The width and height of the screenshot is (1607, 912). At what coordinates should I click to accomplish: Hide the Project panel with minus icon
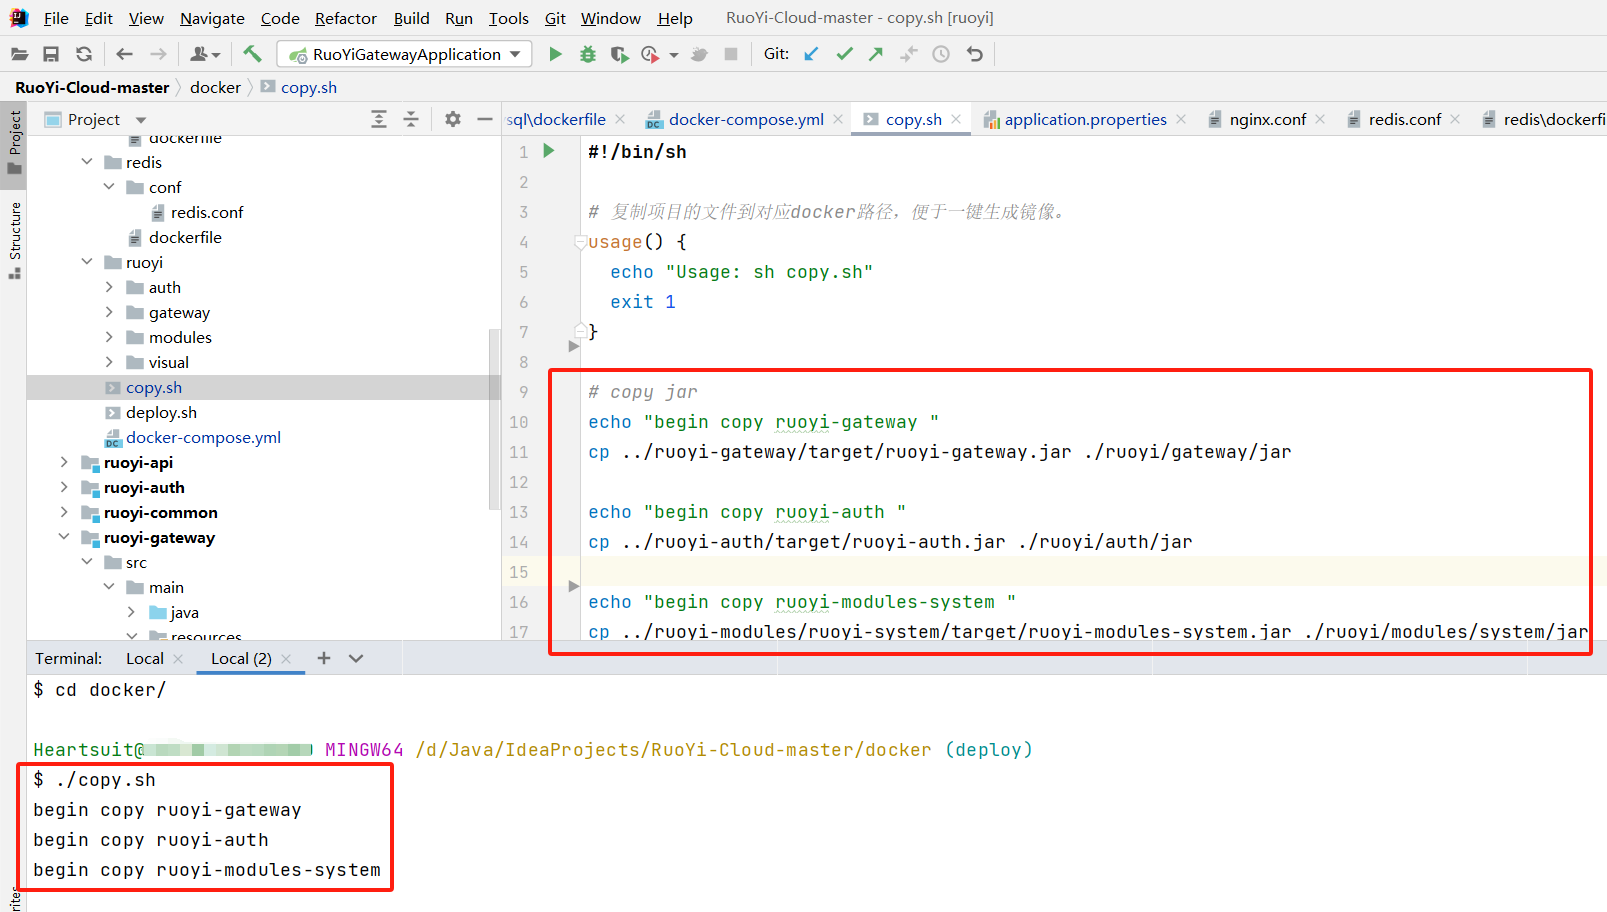coord(485,119)
